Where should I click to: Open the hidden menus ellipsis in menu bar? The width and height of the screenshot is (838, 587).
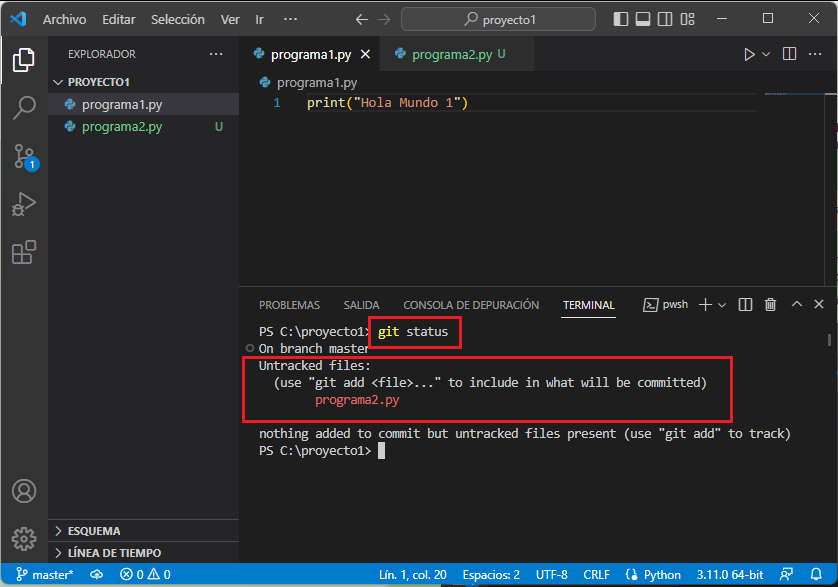[290, 19]
